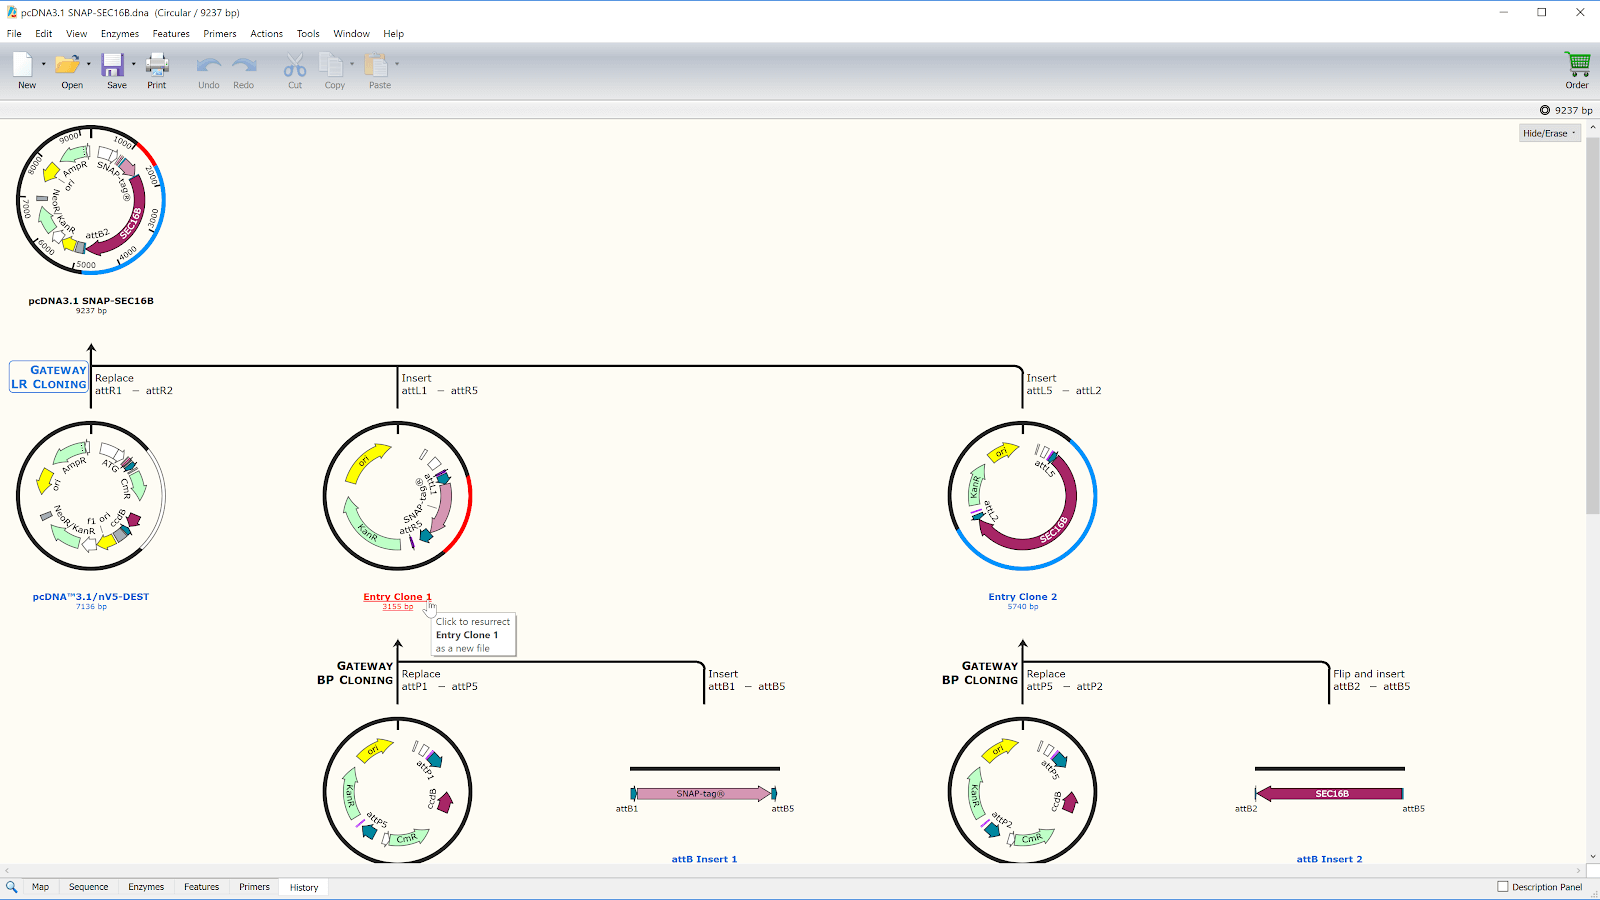Expand the New icon dropdown arrow
Viewport: 1600px width, 900px height.
pyautogui.click(x=43, y=62)
